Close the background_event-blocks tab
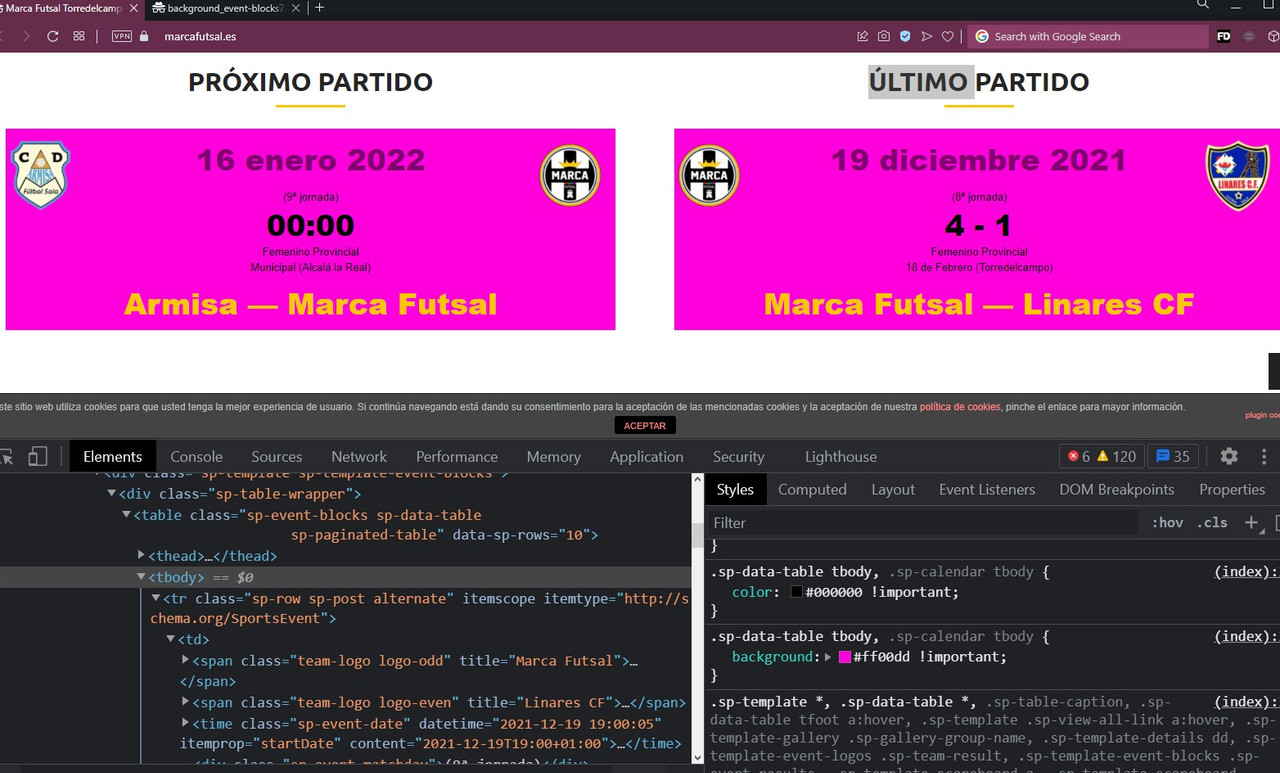Image resolution: width=1280 pixels, height=773 pixels. tap(296, 8)
